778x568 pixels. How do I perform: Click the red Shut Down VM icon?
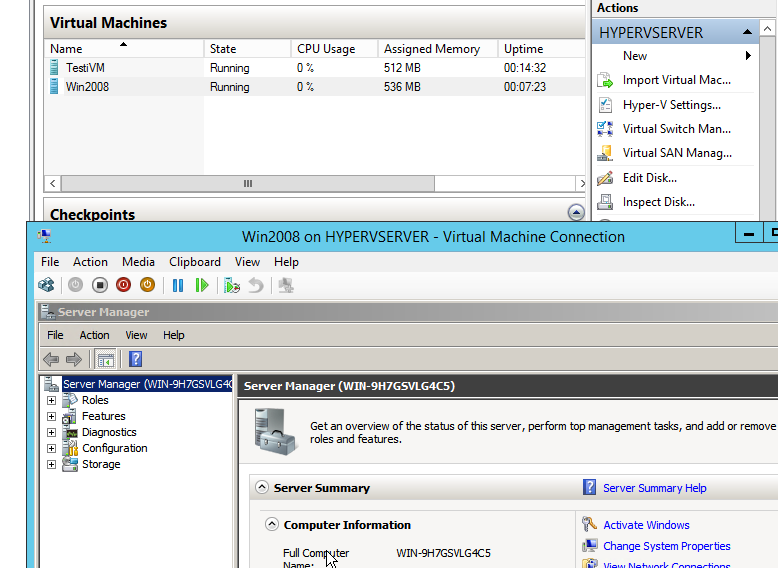pos(124,285)
